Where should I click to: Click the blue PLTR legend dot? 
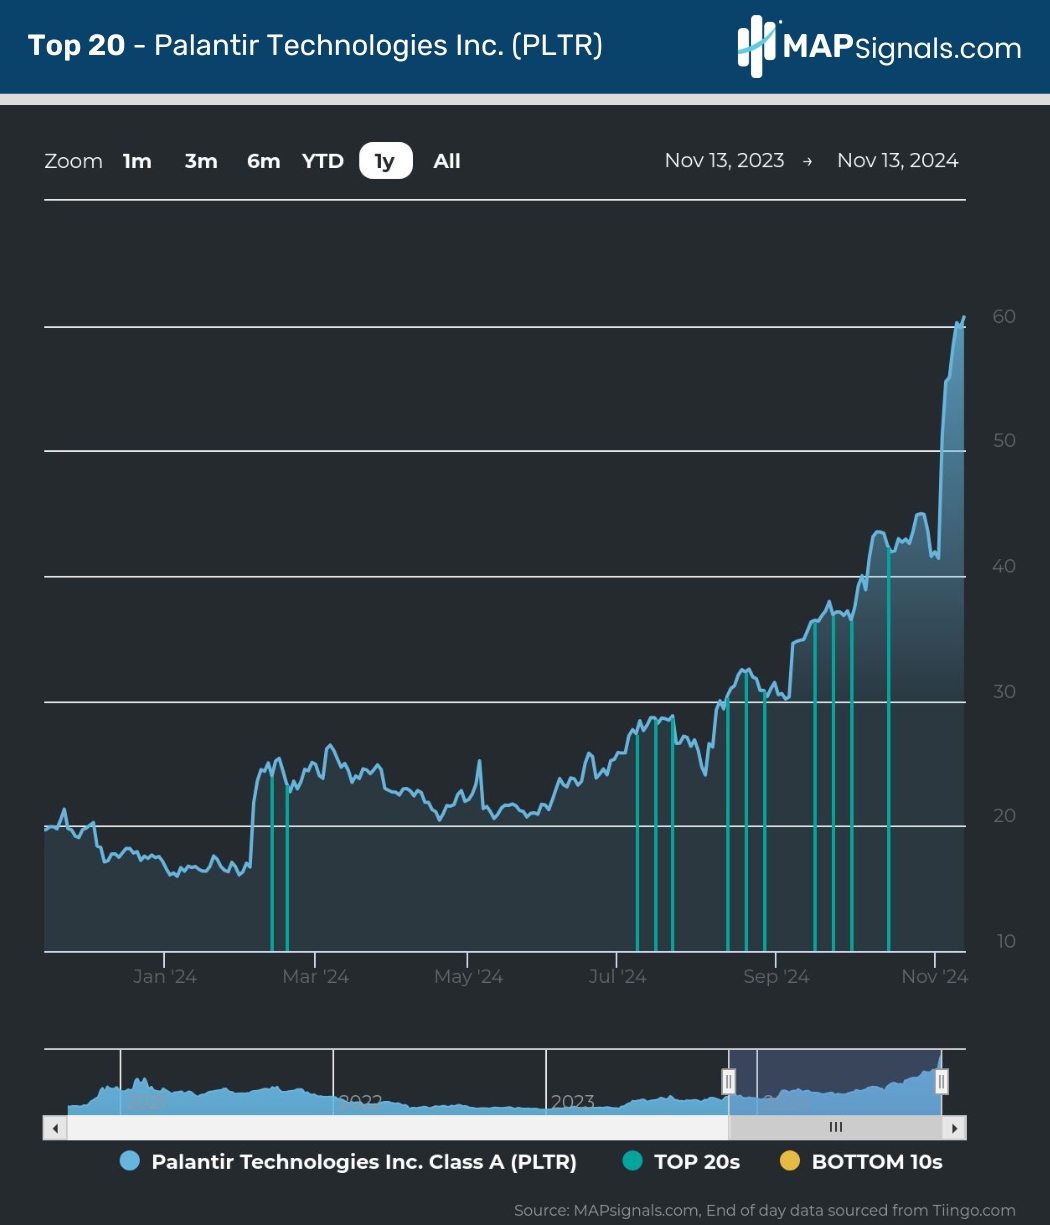pos(129,1162)
